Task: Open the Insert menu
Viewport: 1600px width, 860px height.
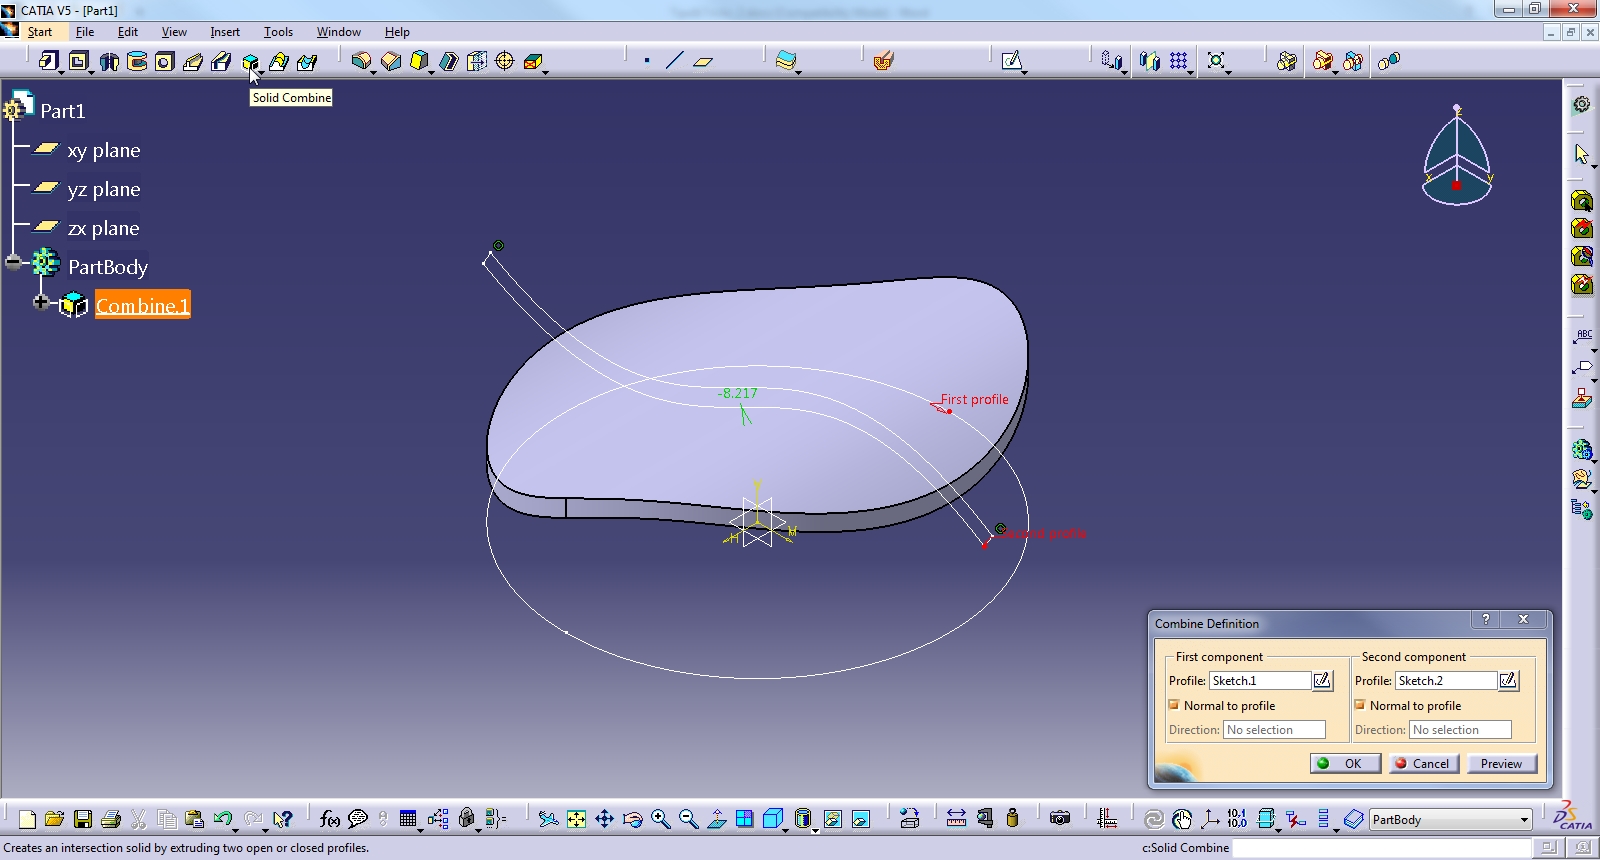Action: (x=225, y=32)
